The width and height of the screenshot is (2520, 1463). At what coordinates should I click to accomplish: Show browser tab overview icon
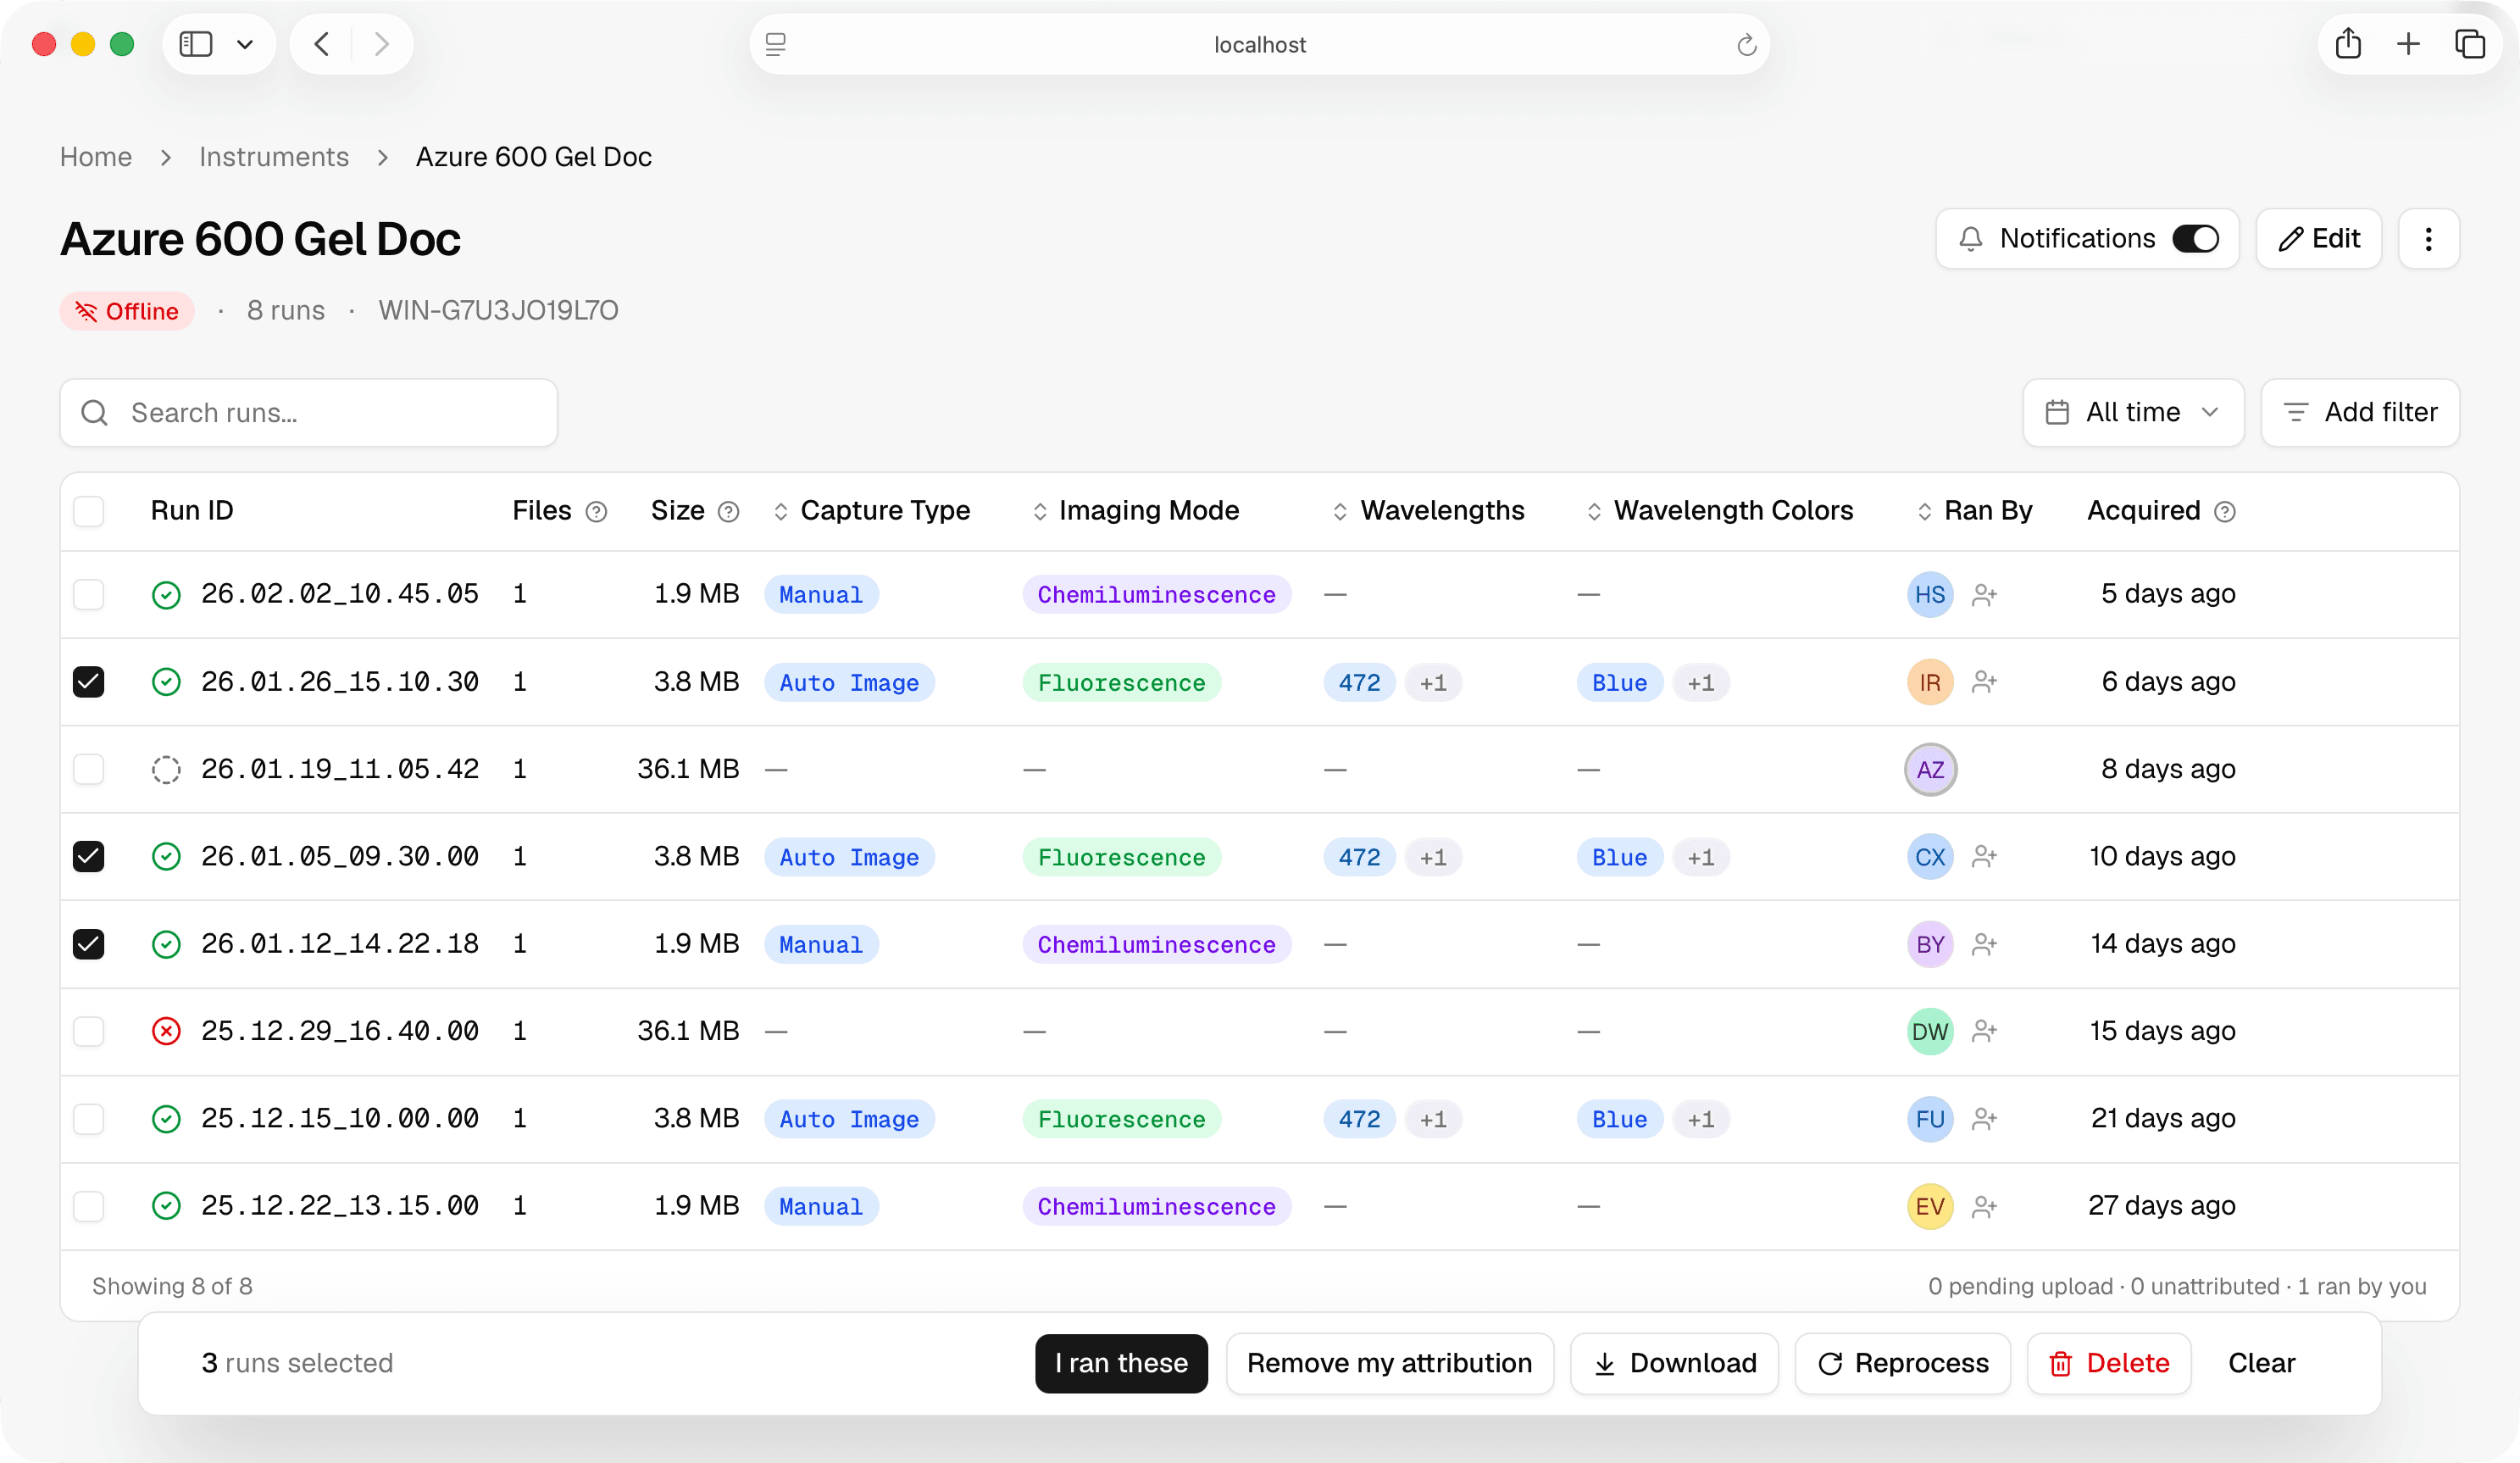[x=2469, y=44]
